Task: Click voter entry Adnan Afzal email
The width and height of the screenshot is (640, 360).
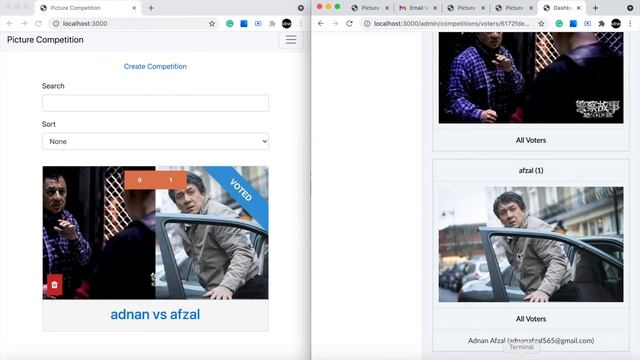Action: coord(531,340)
